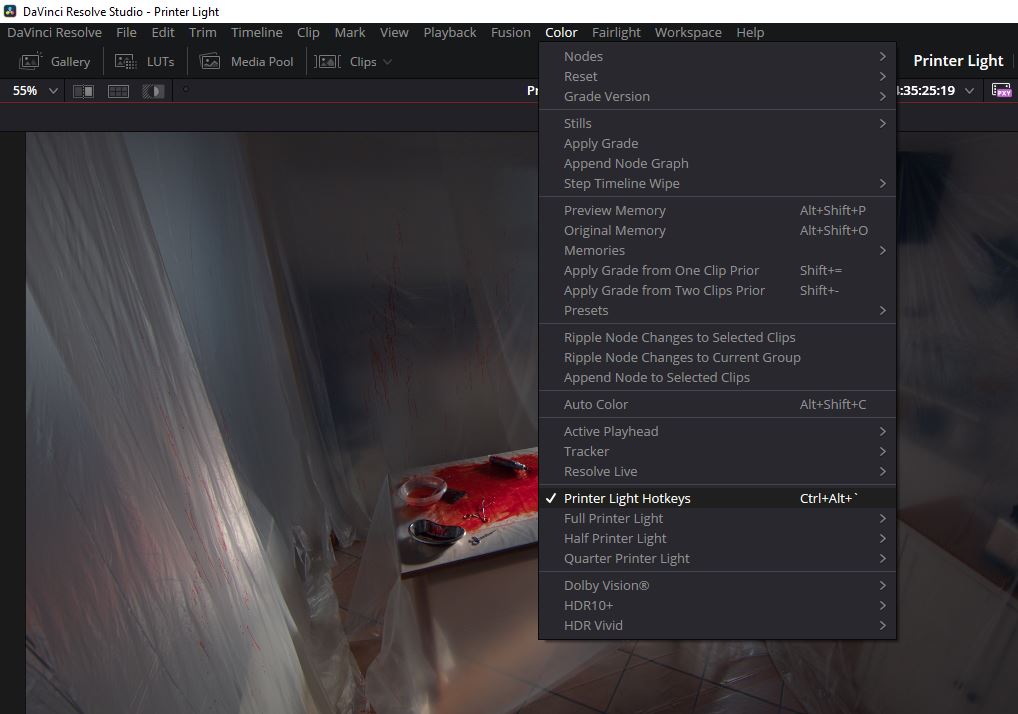The image size is (1018, 714).
Task: Expand the Stills submenu
Action: point(717,123)
